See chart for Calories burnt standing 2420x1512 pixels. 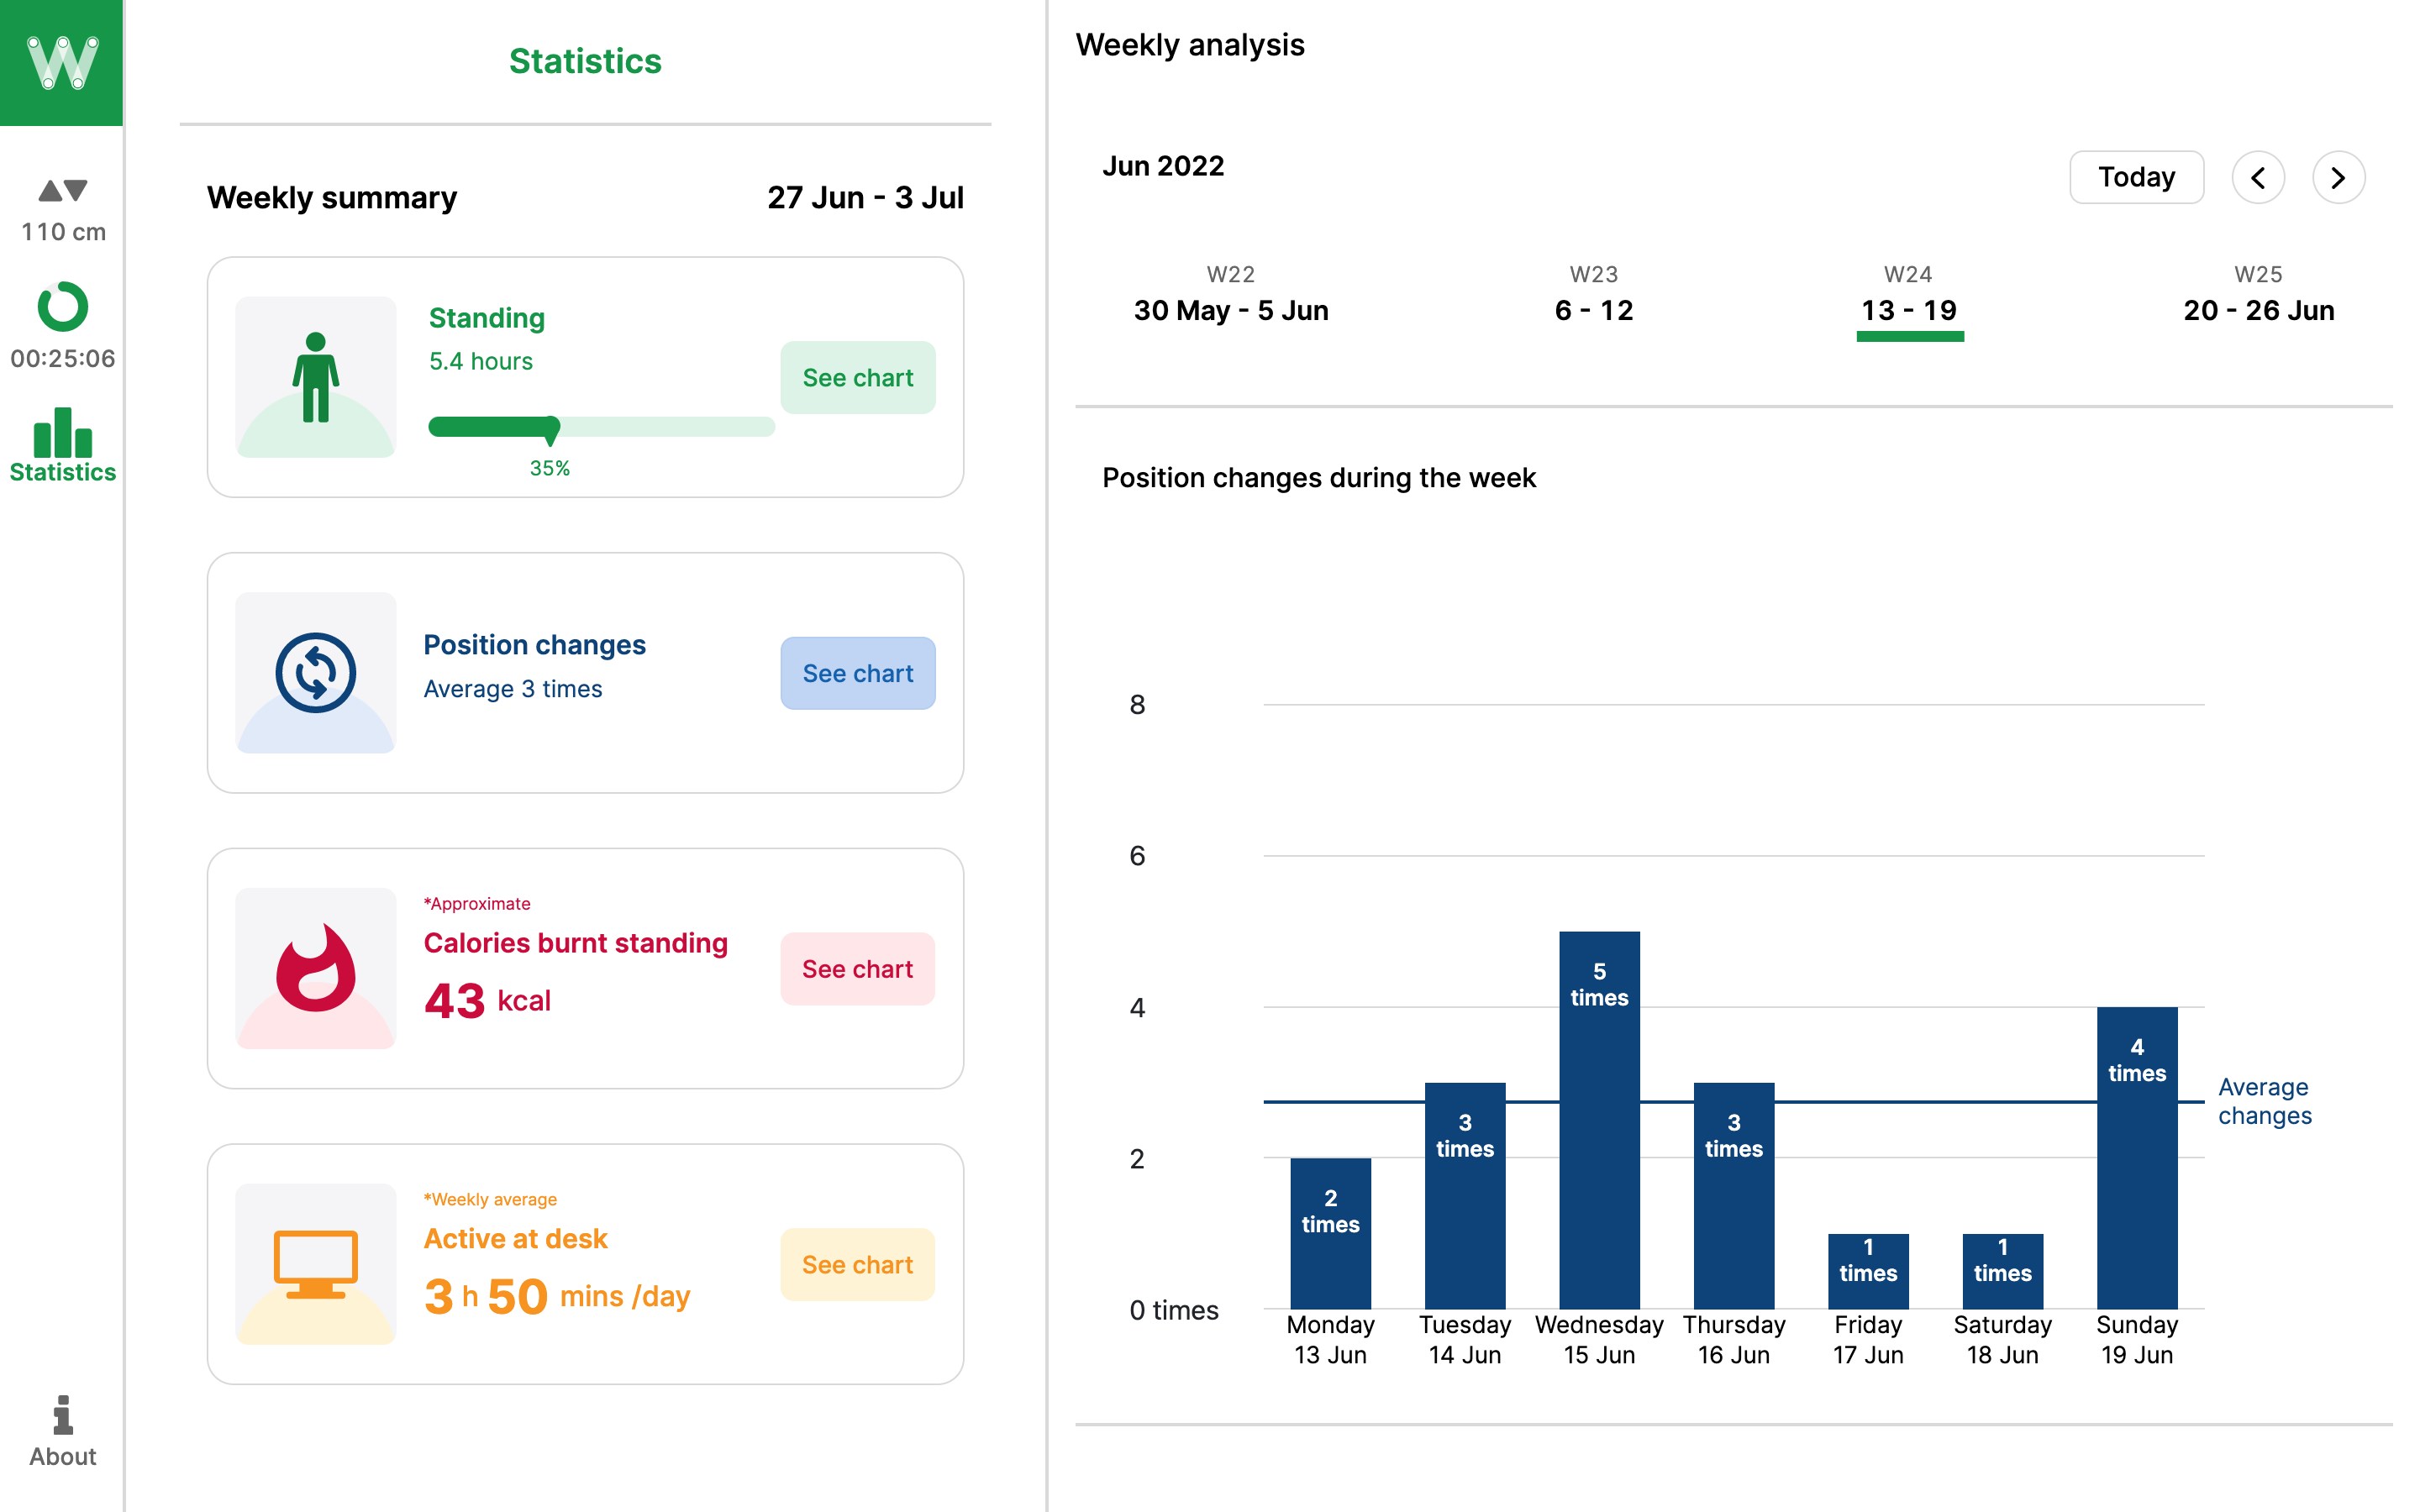(857, 969)
